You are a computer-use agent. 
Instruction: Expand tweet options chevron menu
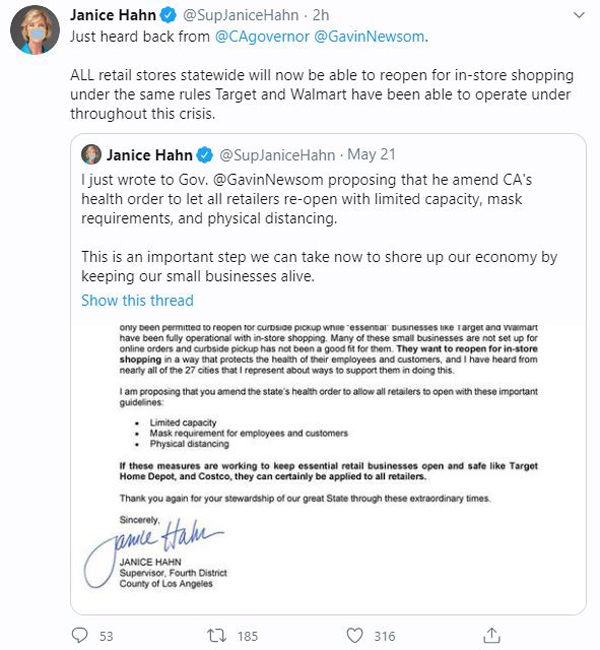(x=579, y=15)
